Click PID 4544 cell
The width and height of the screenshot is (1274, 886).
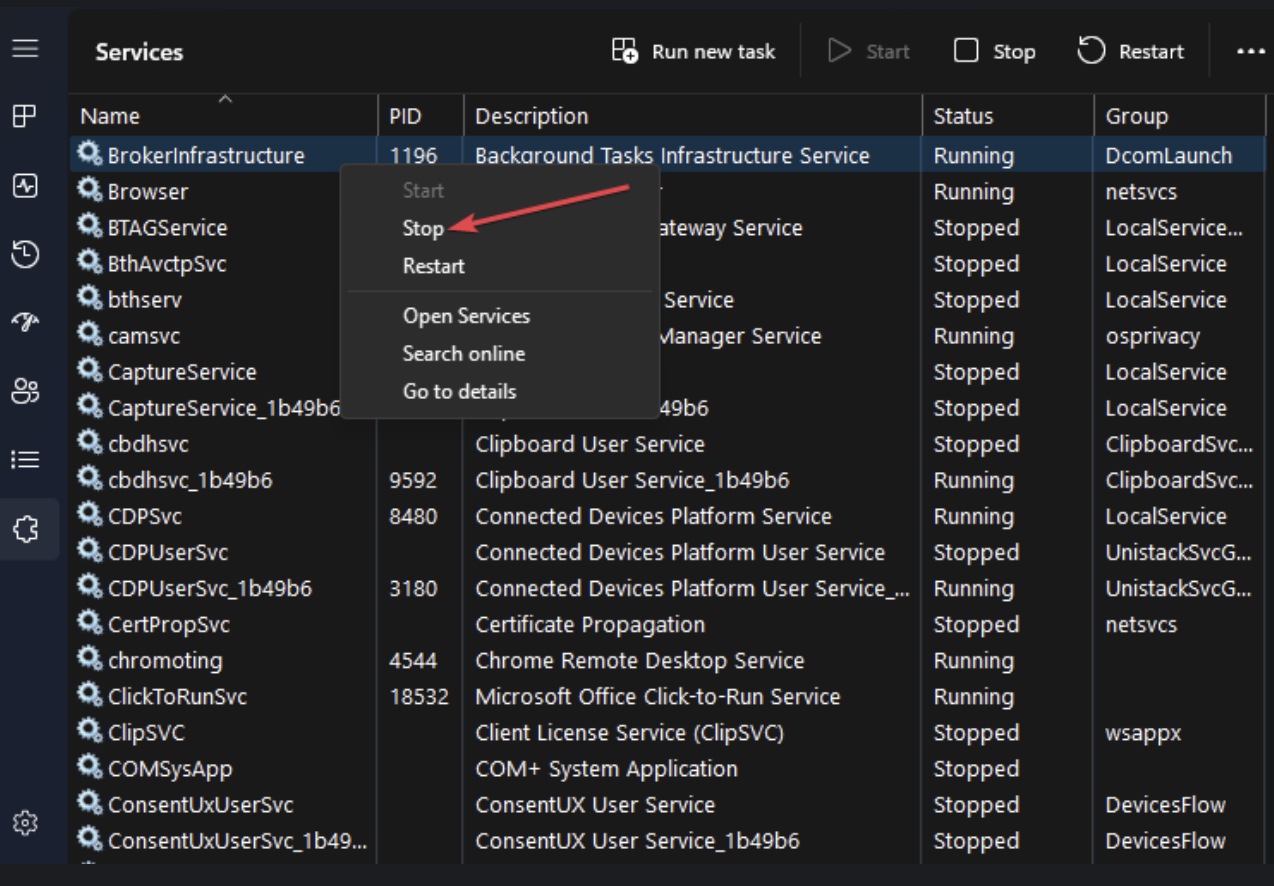click(x=413, y=661)
